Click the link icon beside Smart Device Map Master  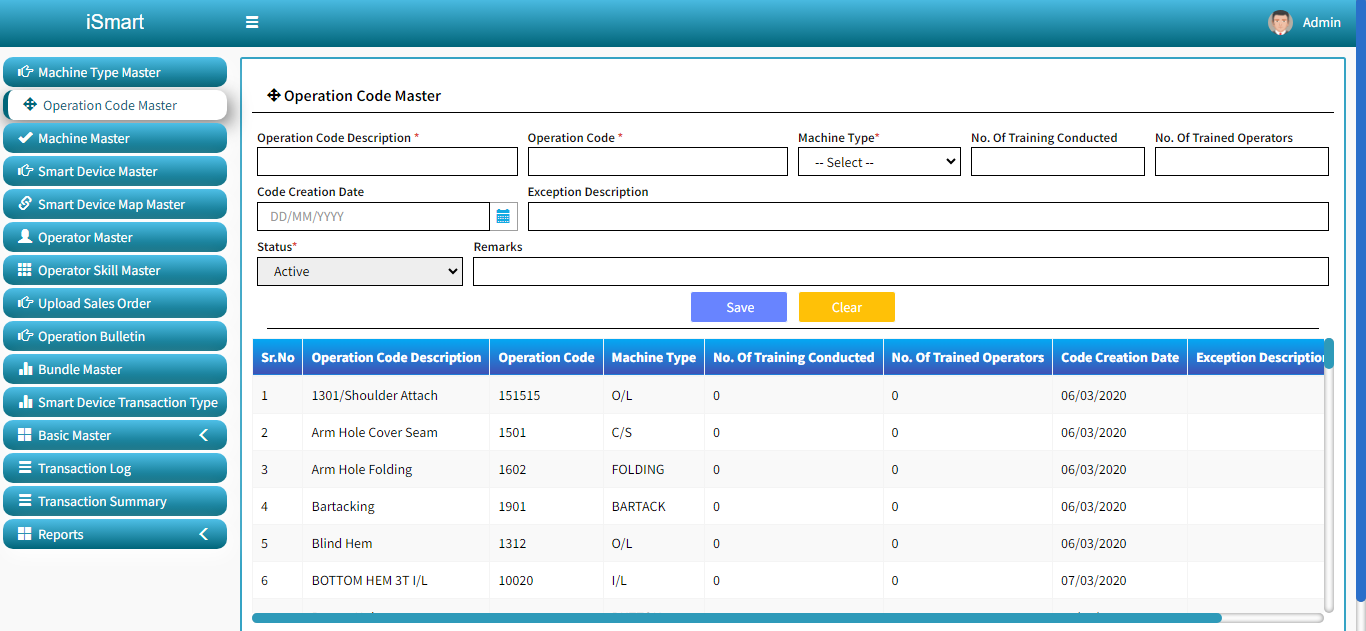25,204
